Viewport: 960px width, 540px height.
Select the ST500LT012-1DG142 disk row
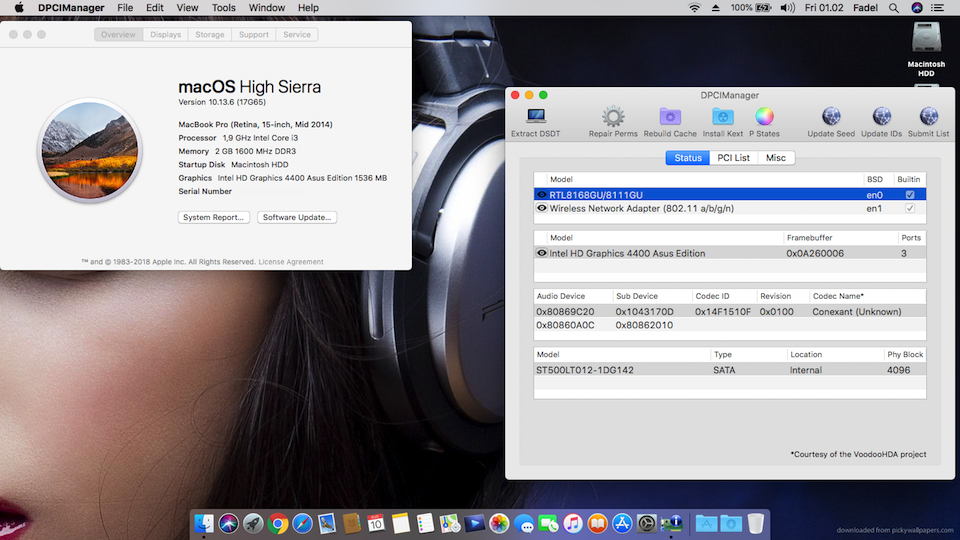tap(730, 370)
